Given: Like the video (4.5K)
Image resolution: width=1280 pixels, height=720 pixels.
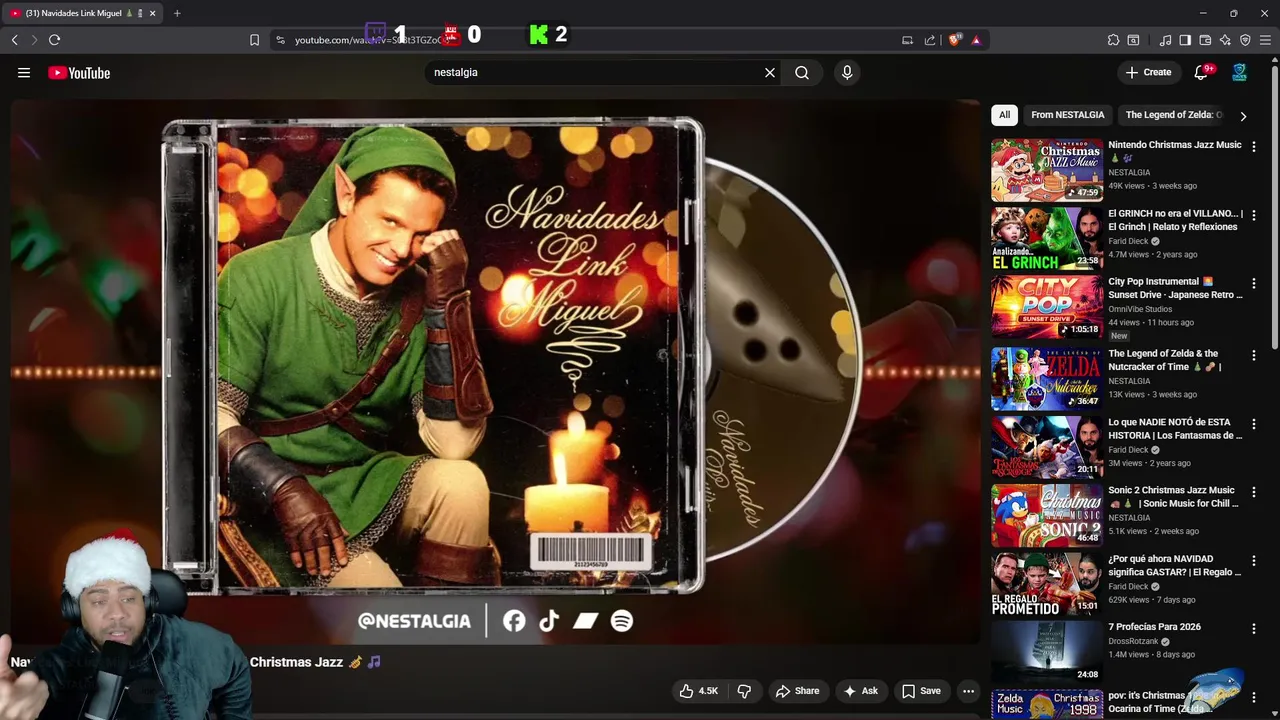Looking at the screenshot, I should [699, 691].
